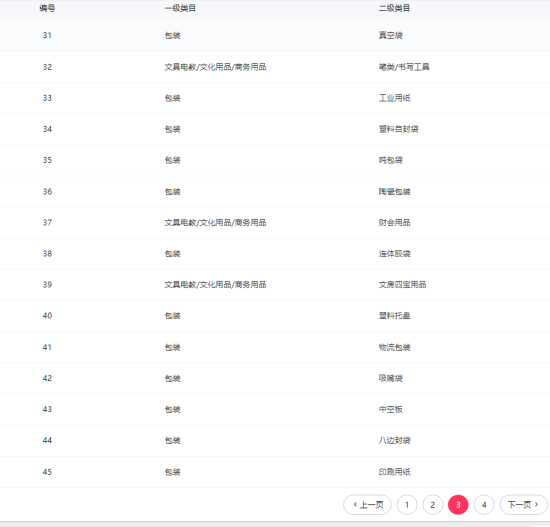
Task: Click 财会用品 in the second-level column
Action: coord(395,222)
